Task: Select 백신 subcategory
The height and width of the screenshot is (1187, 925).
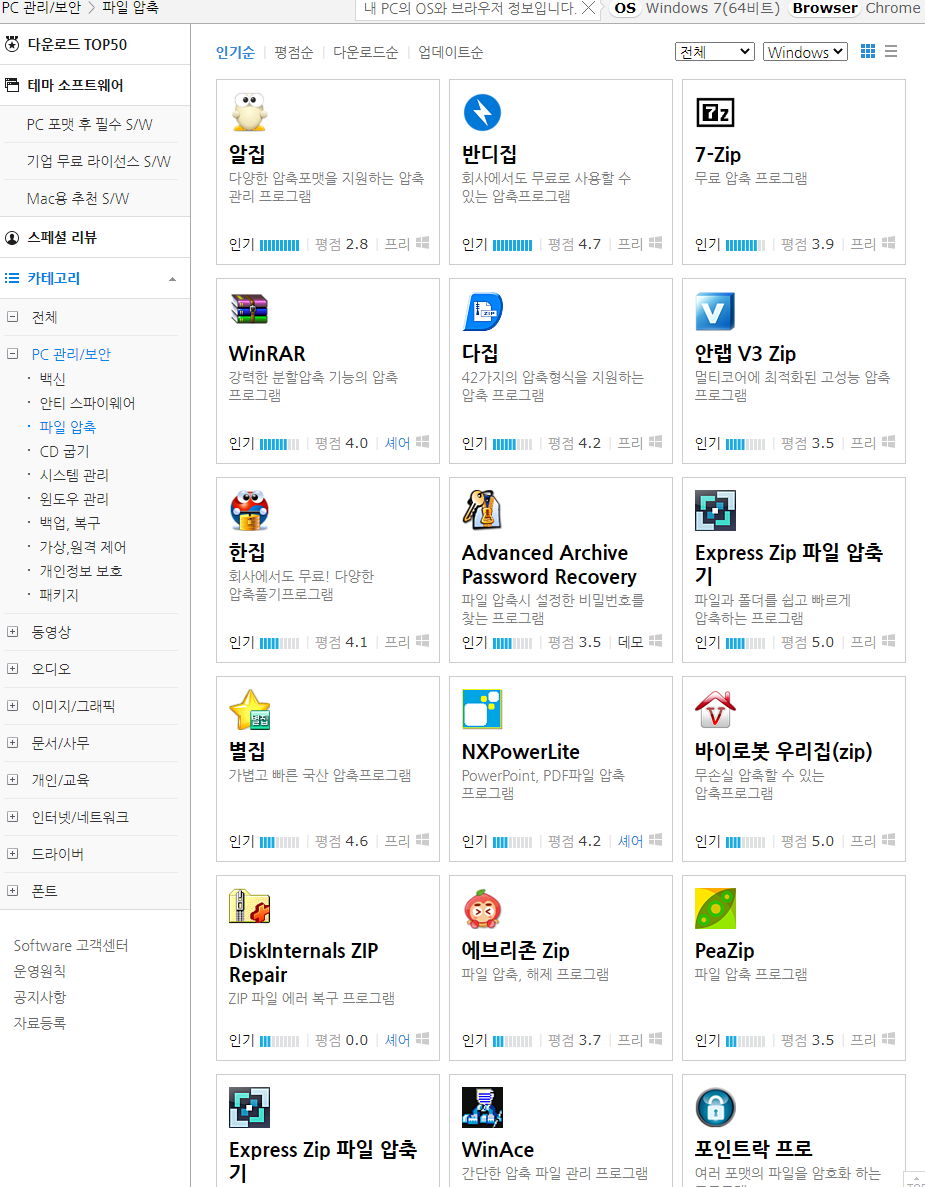Action: pyautogui.click(x=52, y=379)
